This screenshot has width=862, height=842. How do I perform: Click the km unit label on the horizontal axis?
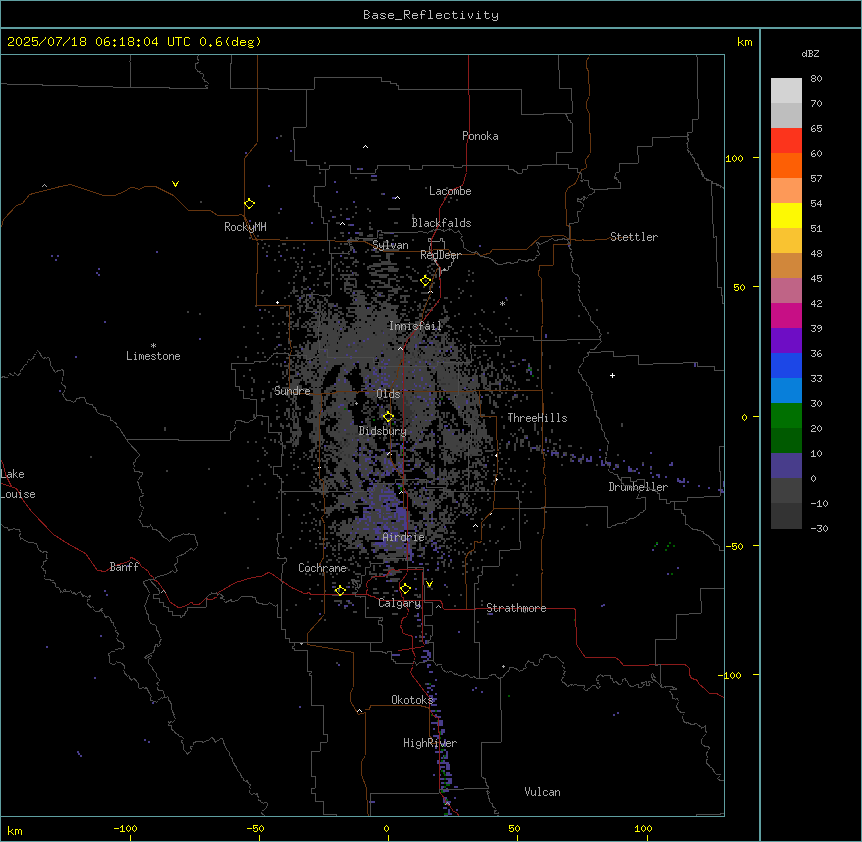tap(15, 831)
